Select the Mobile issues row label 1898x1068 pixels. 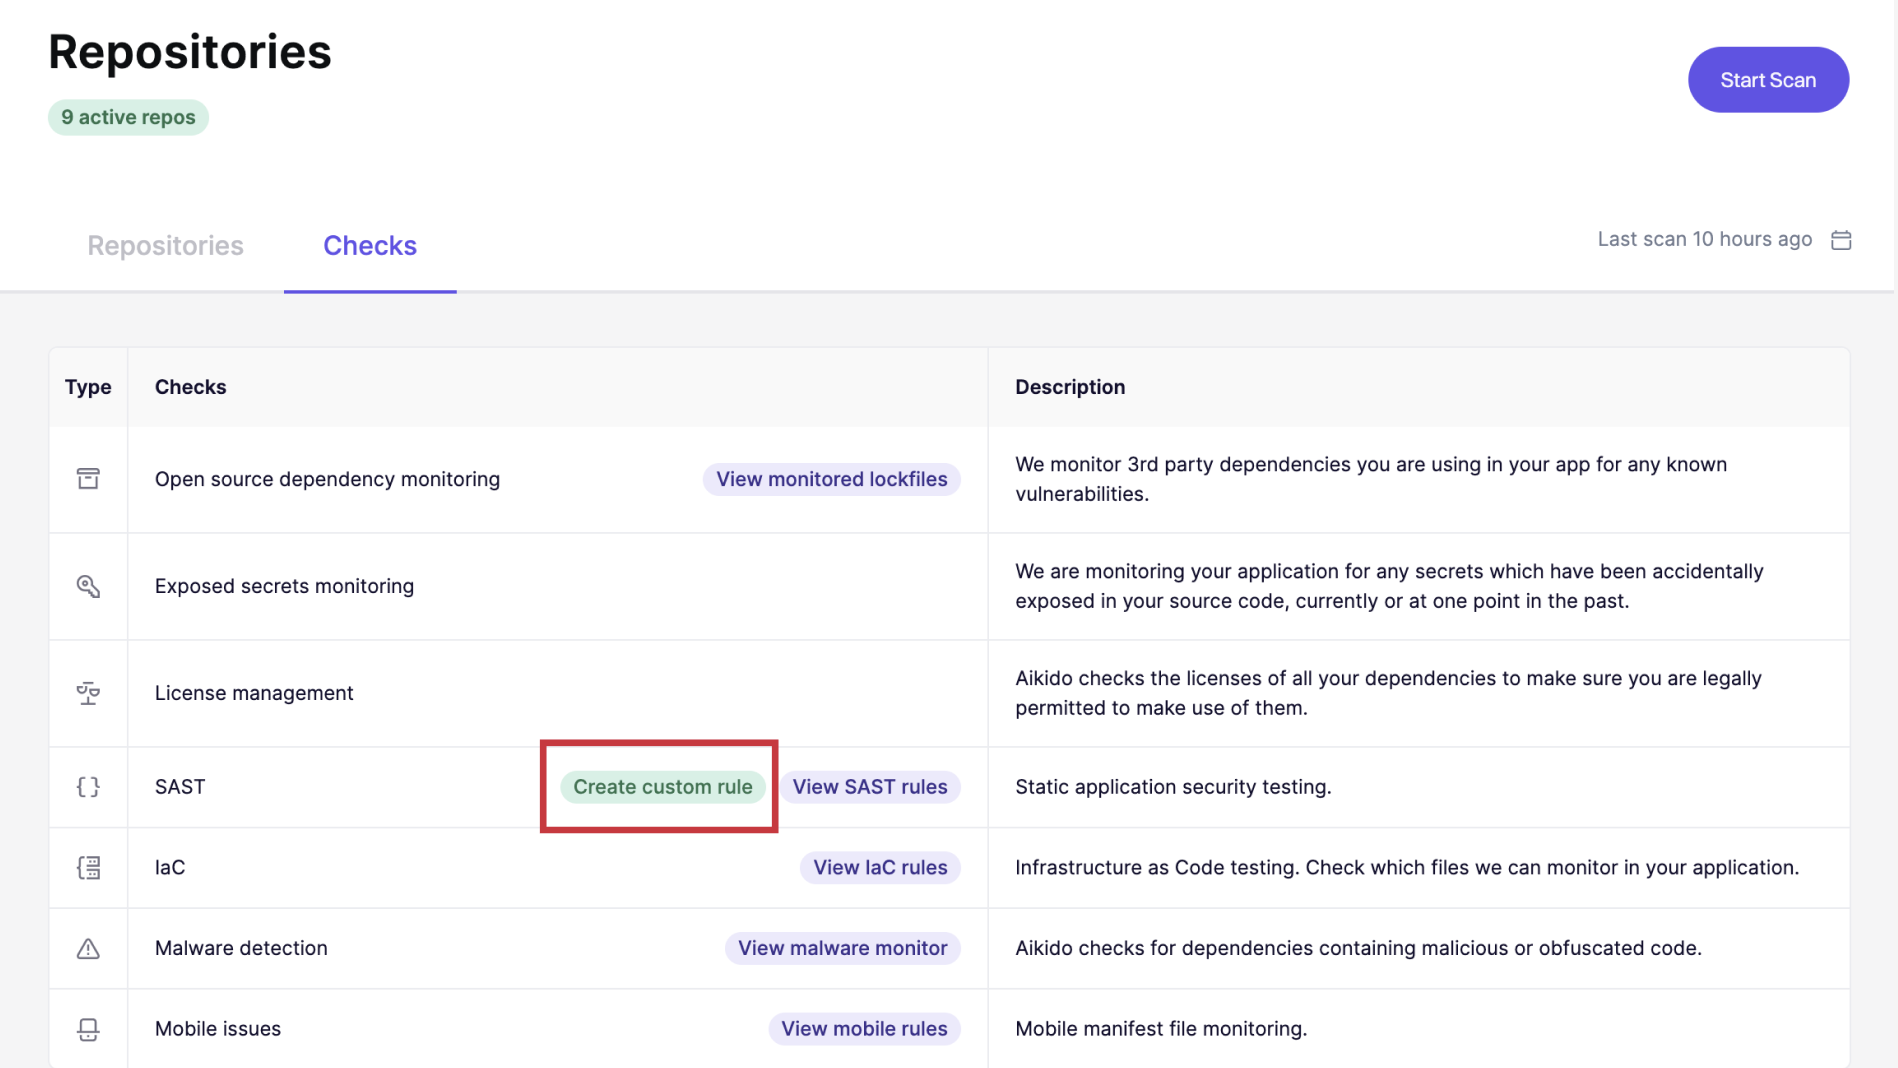(x=218, y=1029)
